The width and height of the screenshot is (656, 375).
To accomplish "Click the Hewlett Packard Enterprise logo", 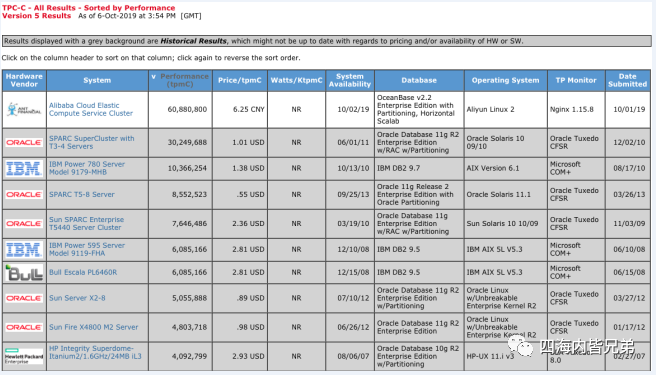I will click(x=24, y=356).
